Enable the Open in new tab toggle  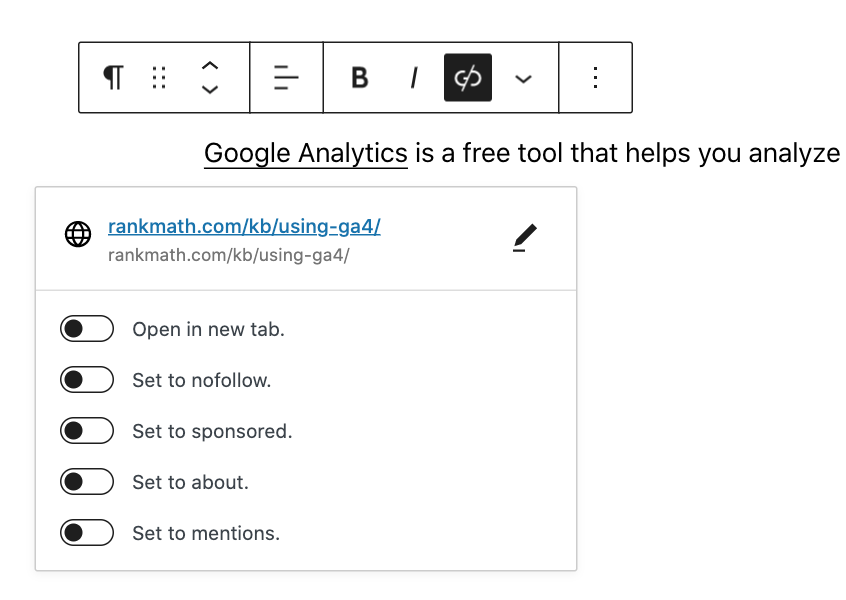87,329
